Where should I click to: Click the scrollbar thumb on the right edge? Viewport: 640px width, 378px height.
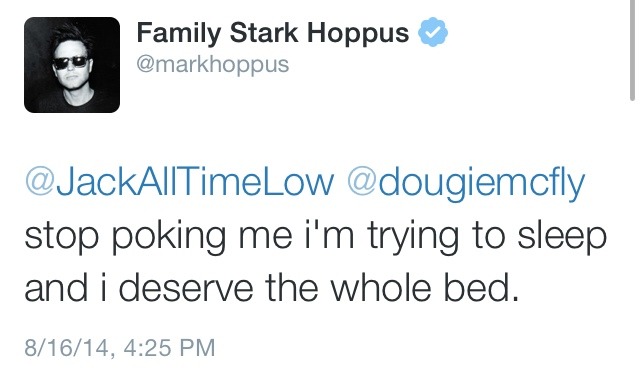pos(633,50)
